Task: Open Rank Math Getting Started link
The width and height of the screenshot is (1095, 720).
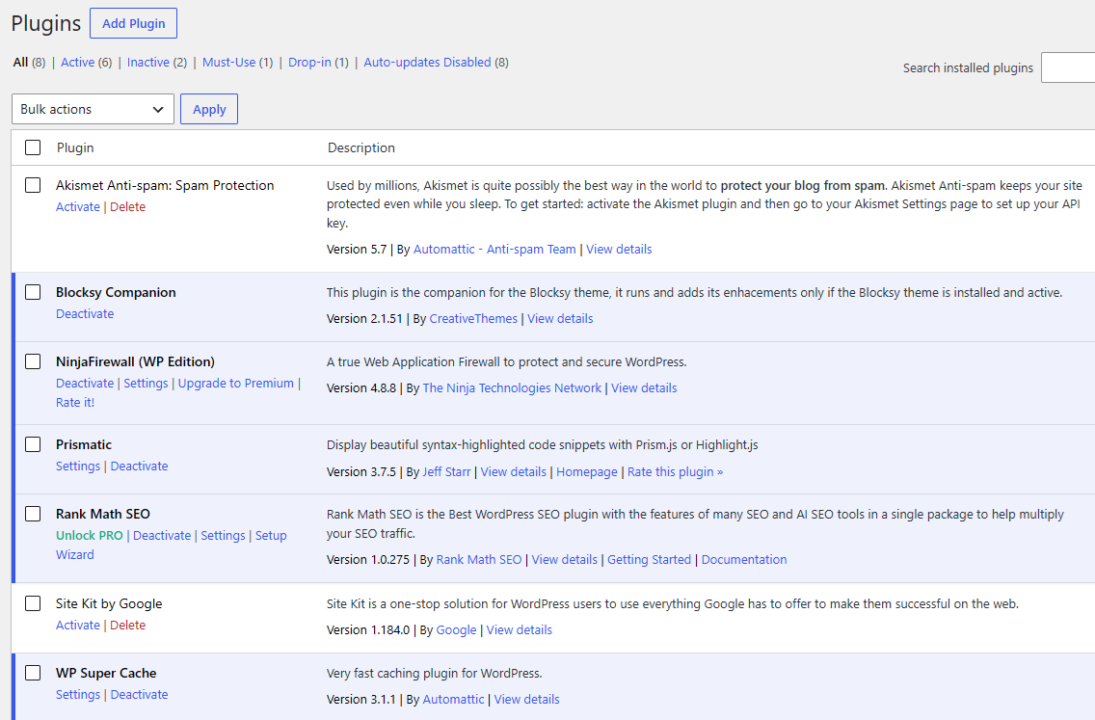Action: point(649,559)
